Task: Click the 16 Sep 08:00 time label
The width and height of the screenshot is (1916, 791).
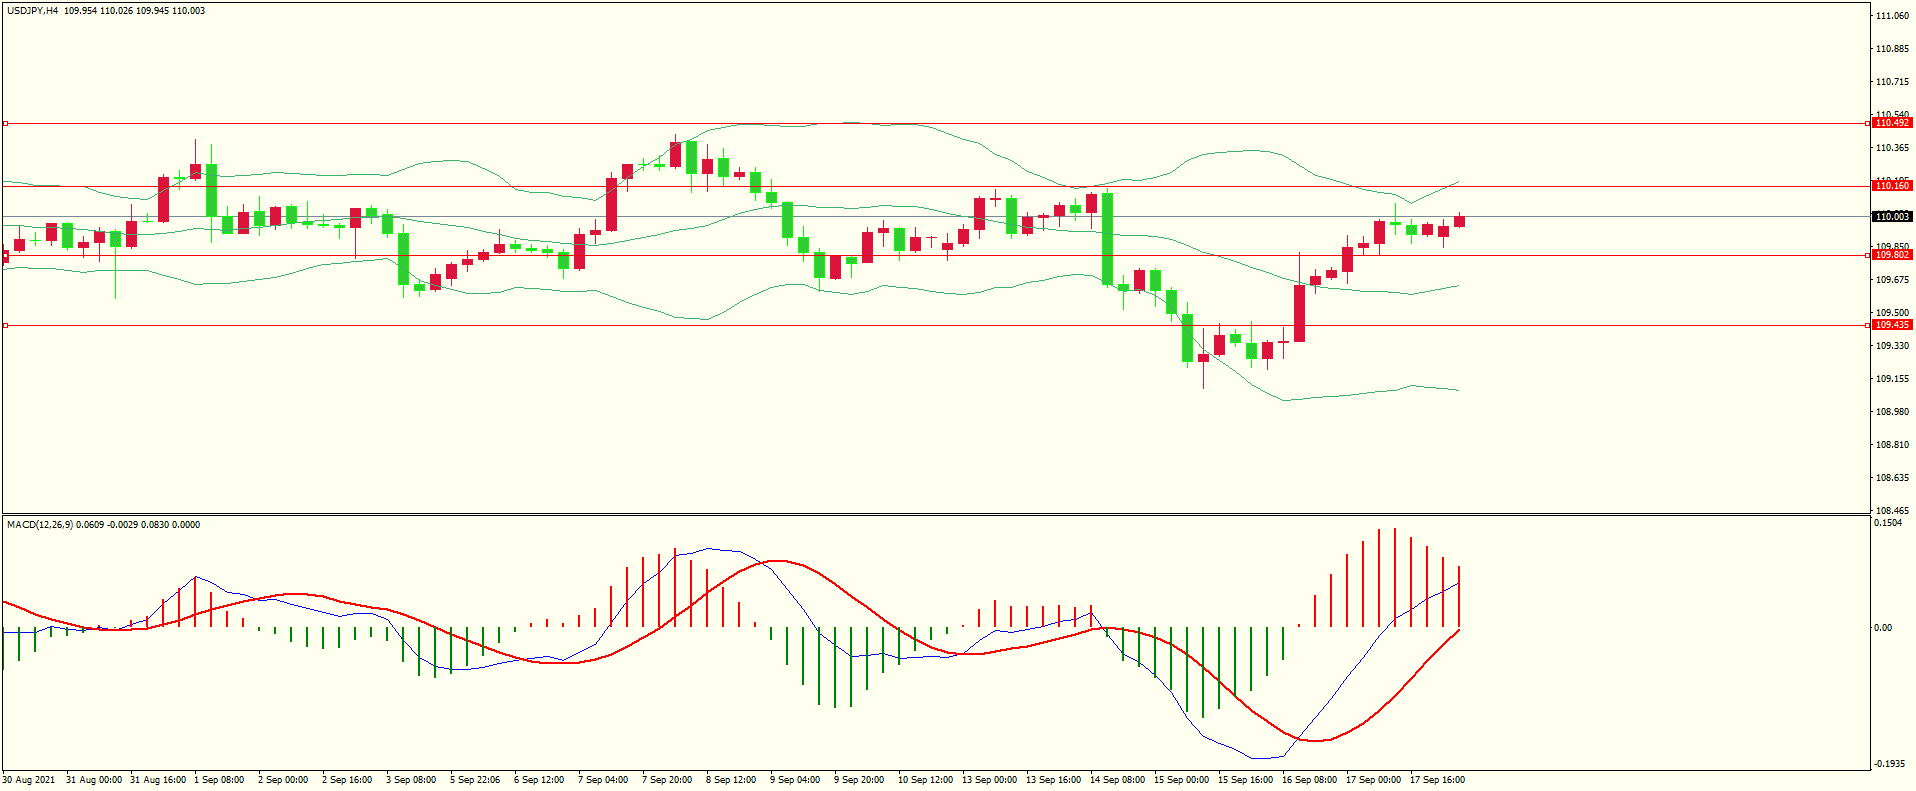Action: [1310, 780]
